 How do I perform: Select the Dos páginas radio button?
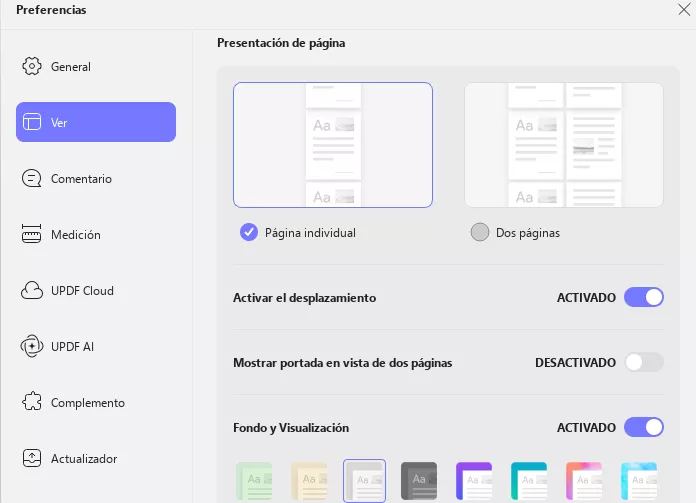pos(480,232)
